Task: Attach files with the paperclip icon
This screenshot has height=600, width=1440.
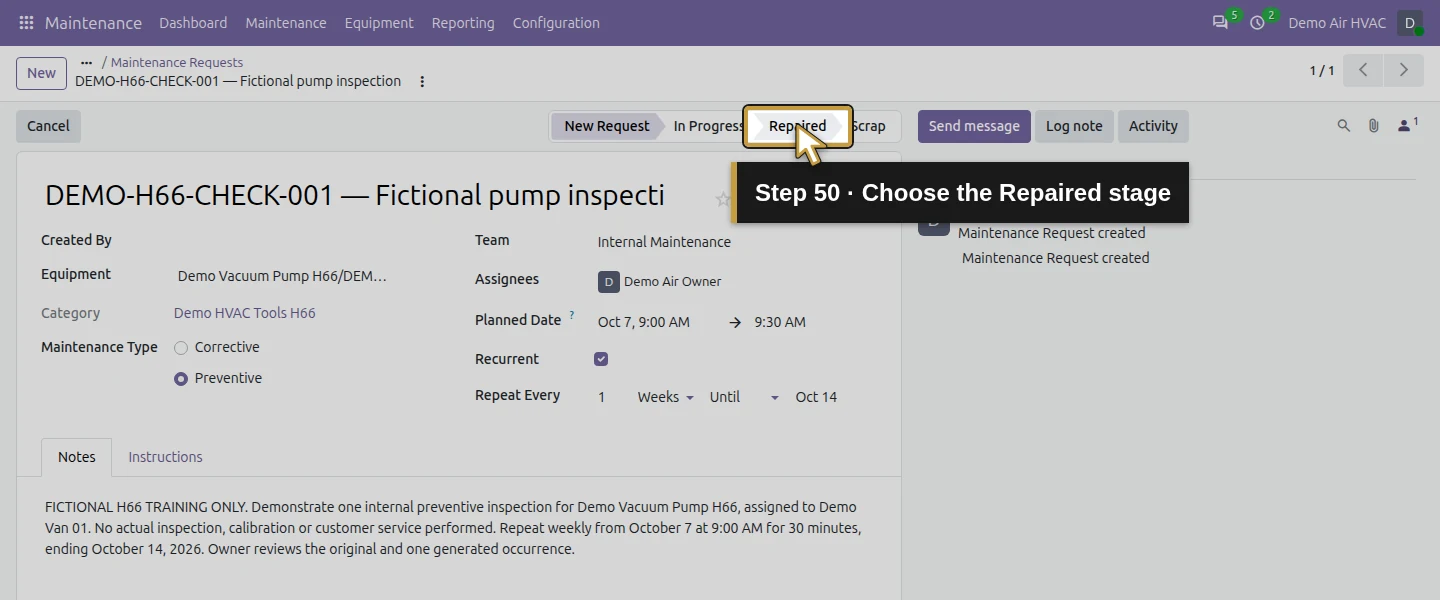Action: coord(1374,126)
